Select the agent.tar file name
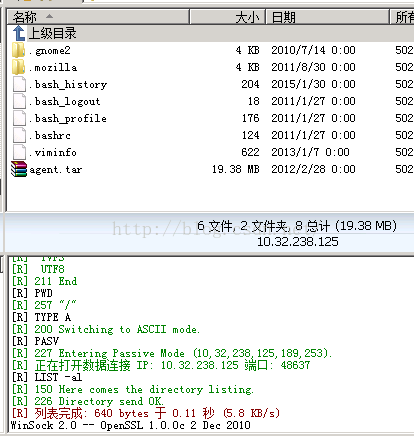This screenshot has width=414, height=436. click(56, 170)
